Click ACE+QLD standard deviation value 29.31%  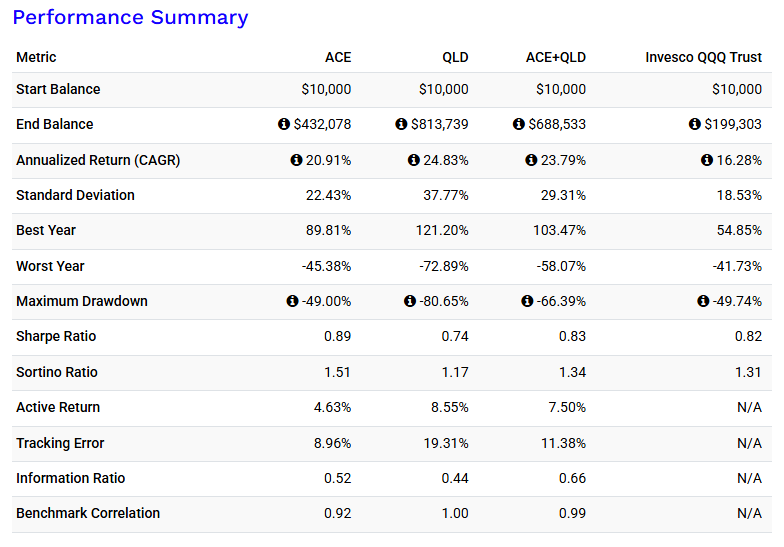tap(564, 195)
